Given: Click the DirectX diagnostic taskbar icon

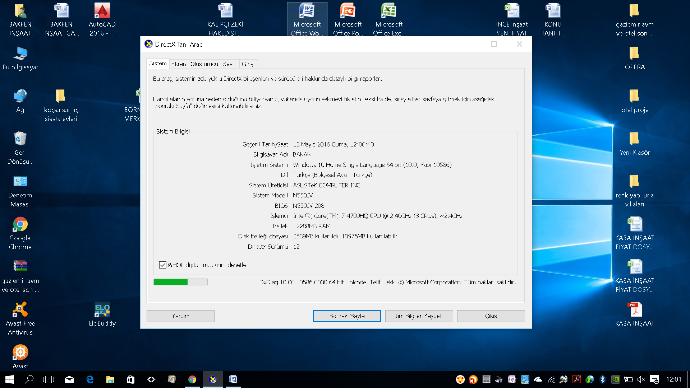Looking at the screenshot, I should (213, 379).
